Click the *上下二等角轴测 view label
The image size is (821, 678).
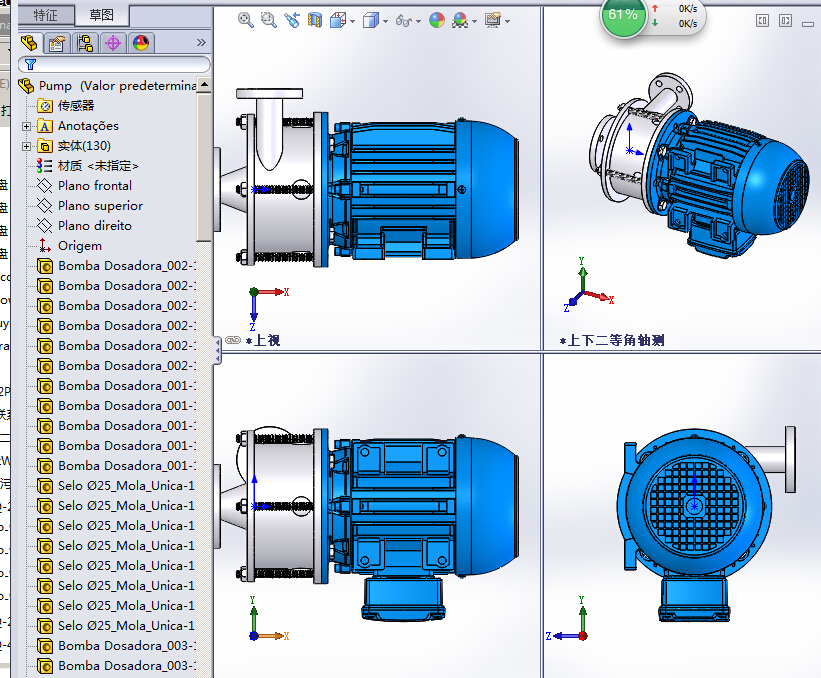[612, 341]
